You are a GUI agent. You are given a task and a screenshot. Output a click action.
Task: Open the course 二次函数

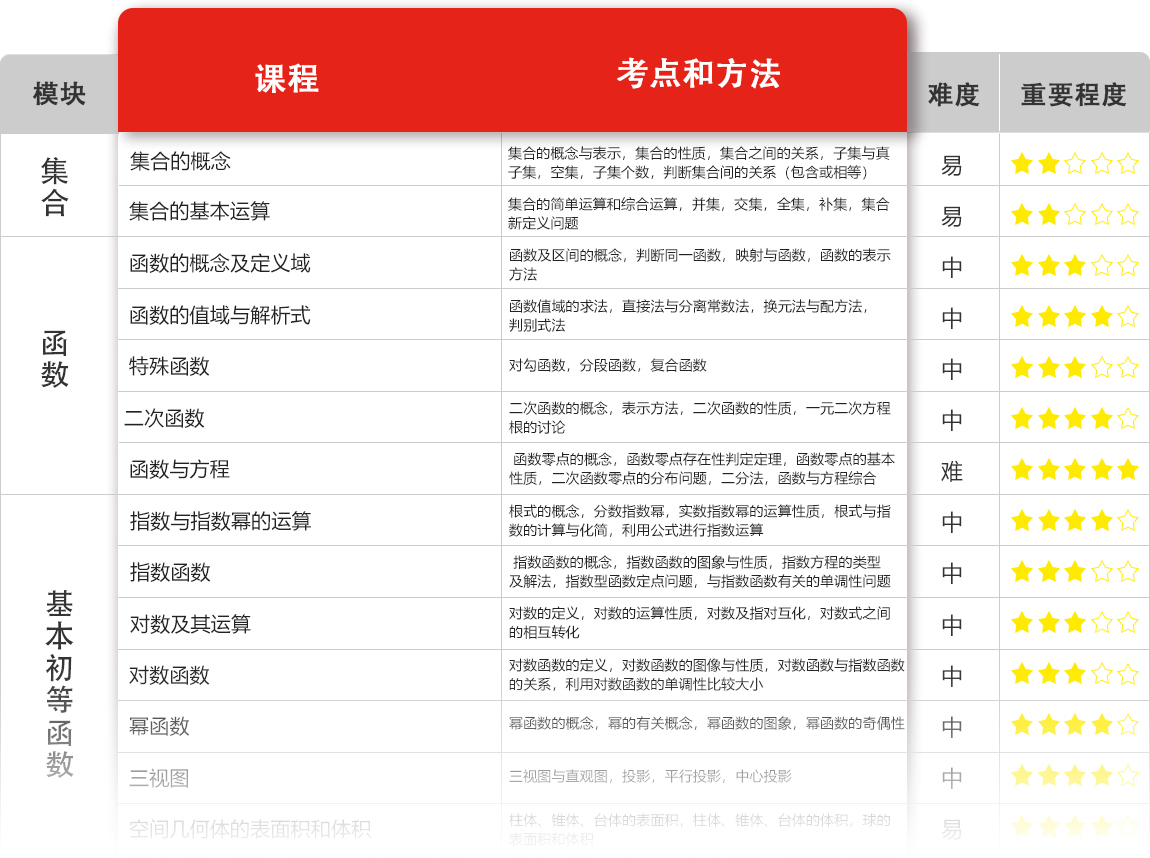coord(164,418)
